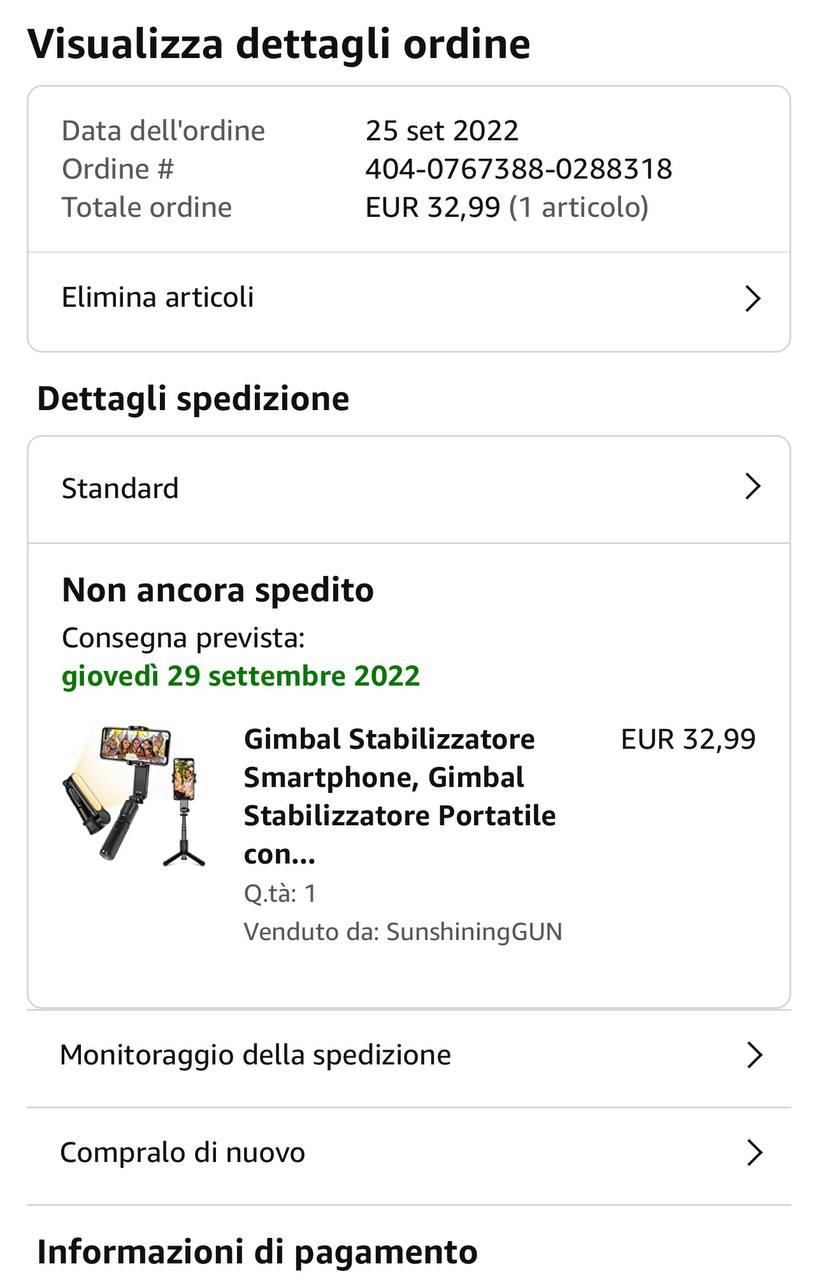Click the order date 25 set 2022
This screenshot has width=818, height=1280.
click(442, 131)
